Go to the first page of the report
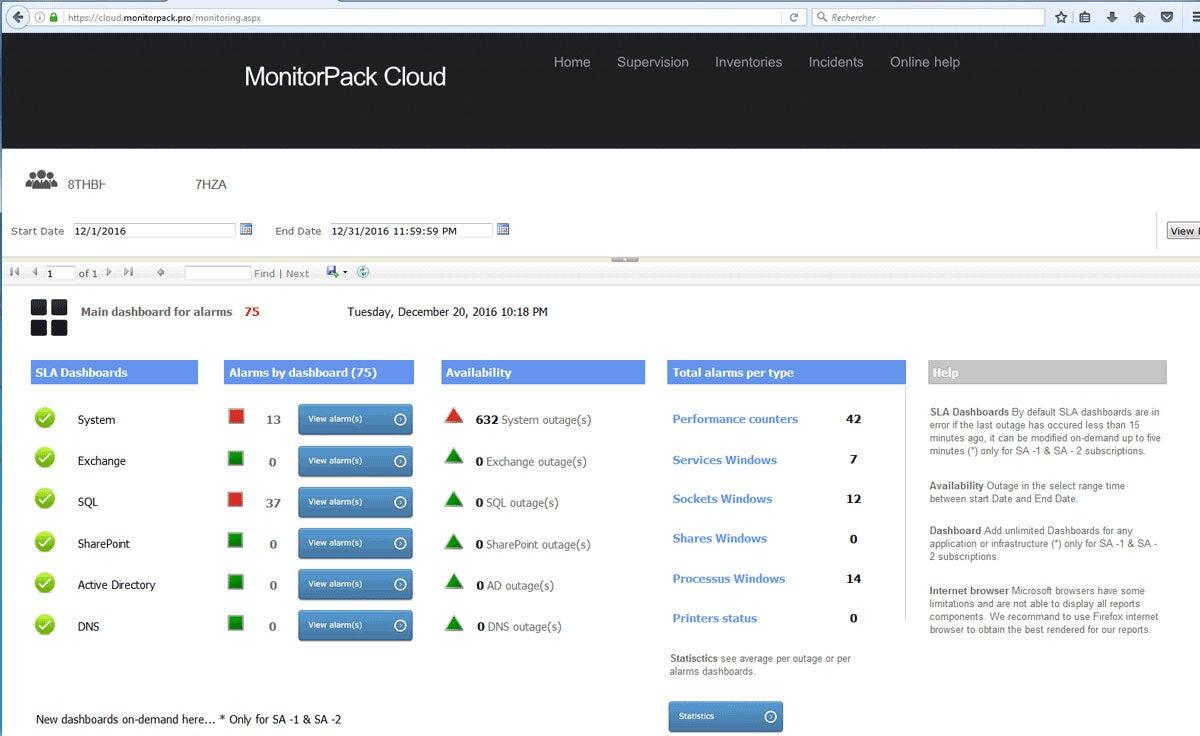Image resolution: width=1200 pixels, height=736 pixels. point(14,272)
